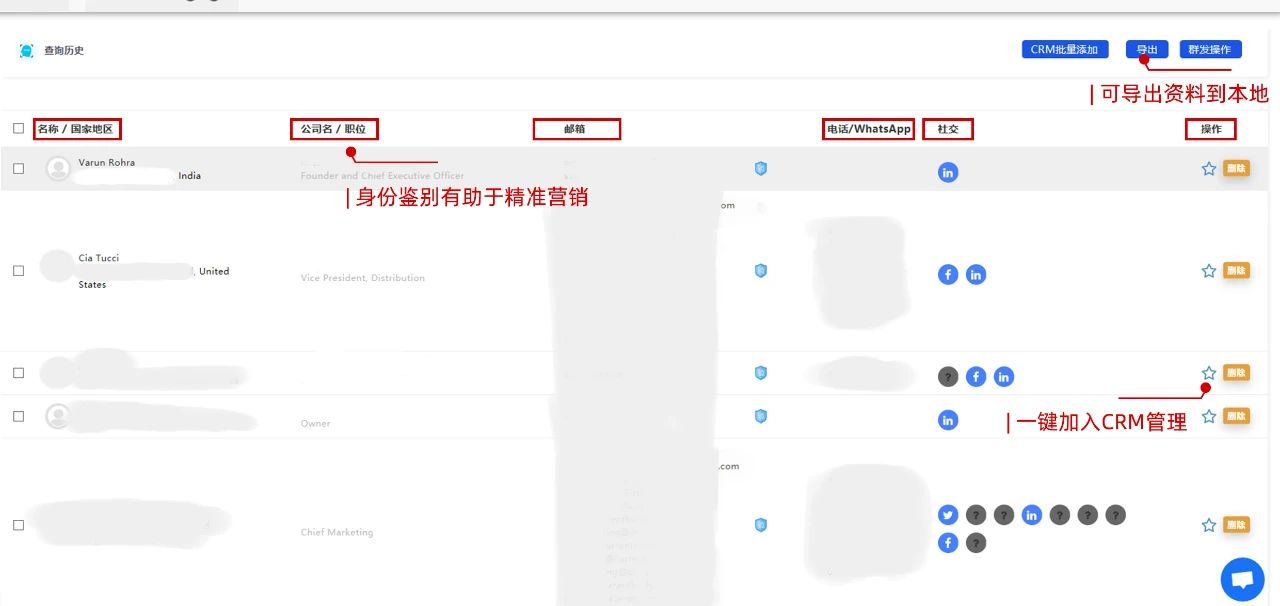Click the Twitter icon in last row

coord(948,515)
